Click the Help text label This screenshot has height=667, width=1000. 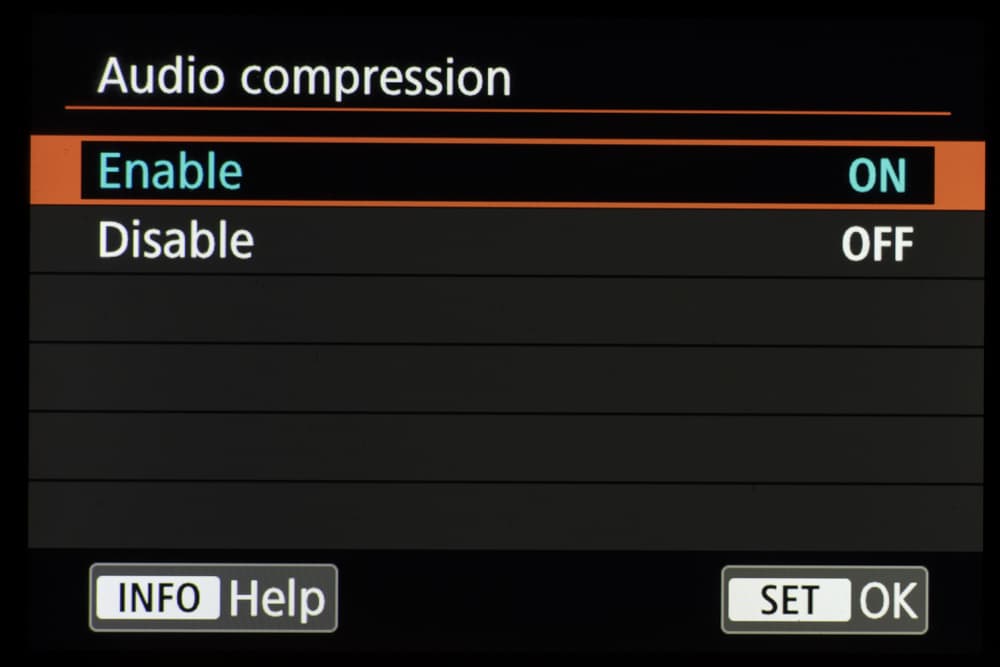click(x=277, y=599)
